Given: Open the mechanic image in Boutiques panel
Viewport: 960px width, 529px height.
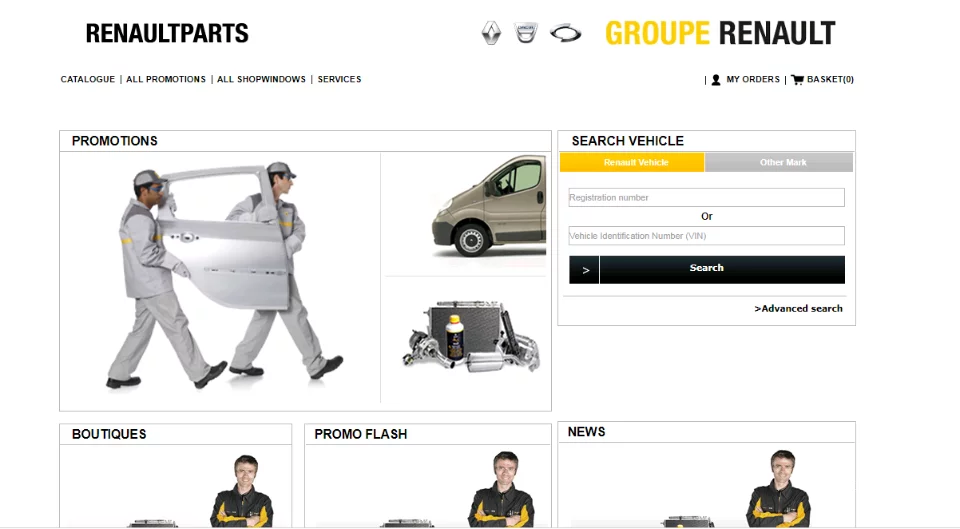Looking at the screenshot, I should [x=242, y=490].
